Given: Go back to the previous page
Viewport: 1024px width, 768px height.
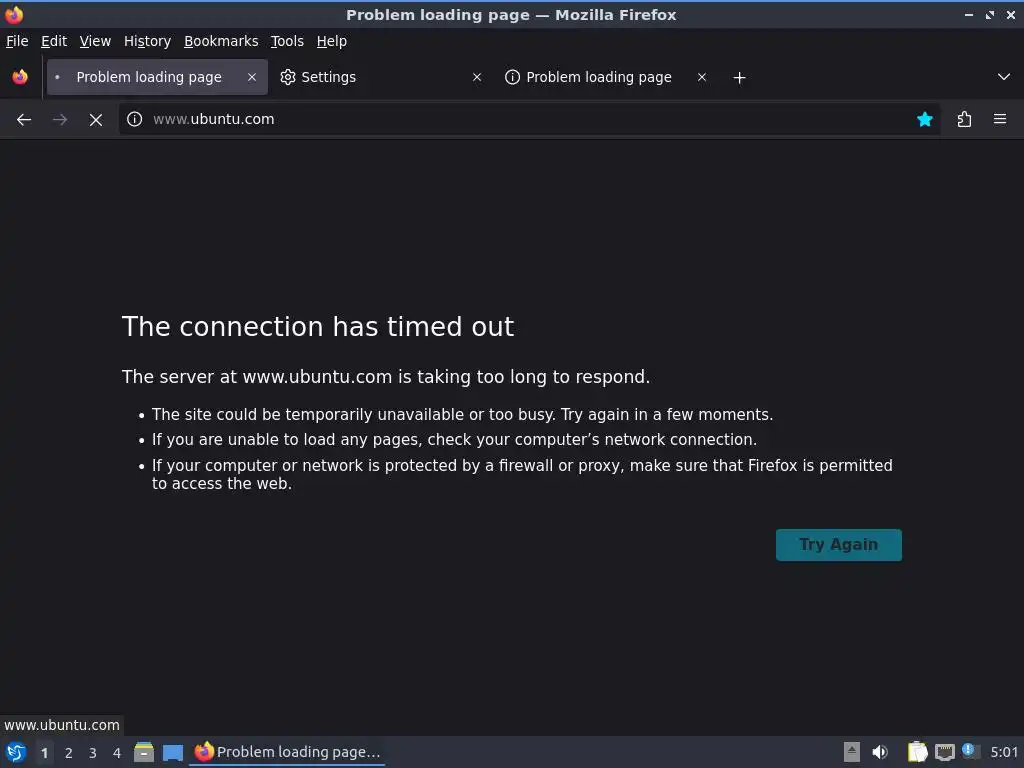Looking at the screenshot, I should pyautogui.click(x=24, y=120).
